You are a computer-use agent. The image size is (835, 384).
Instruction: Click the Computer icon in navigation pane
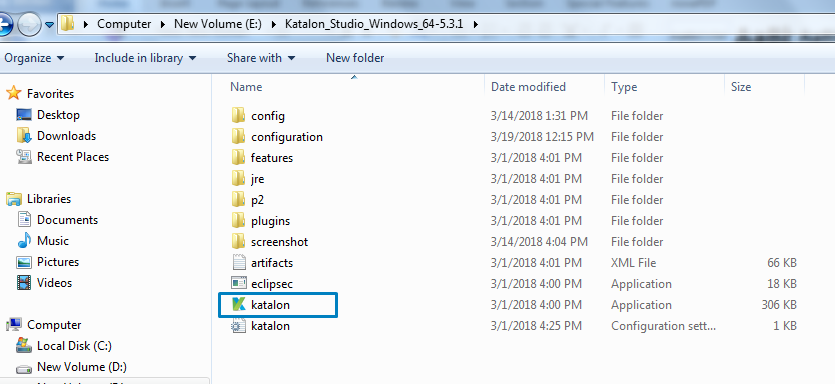coord(14,324)
